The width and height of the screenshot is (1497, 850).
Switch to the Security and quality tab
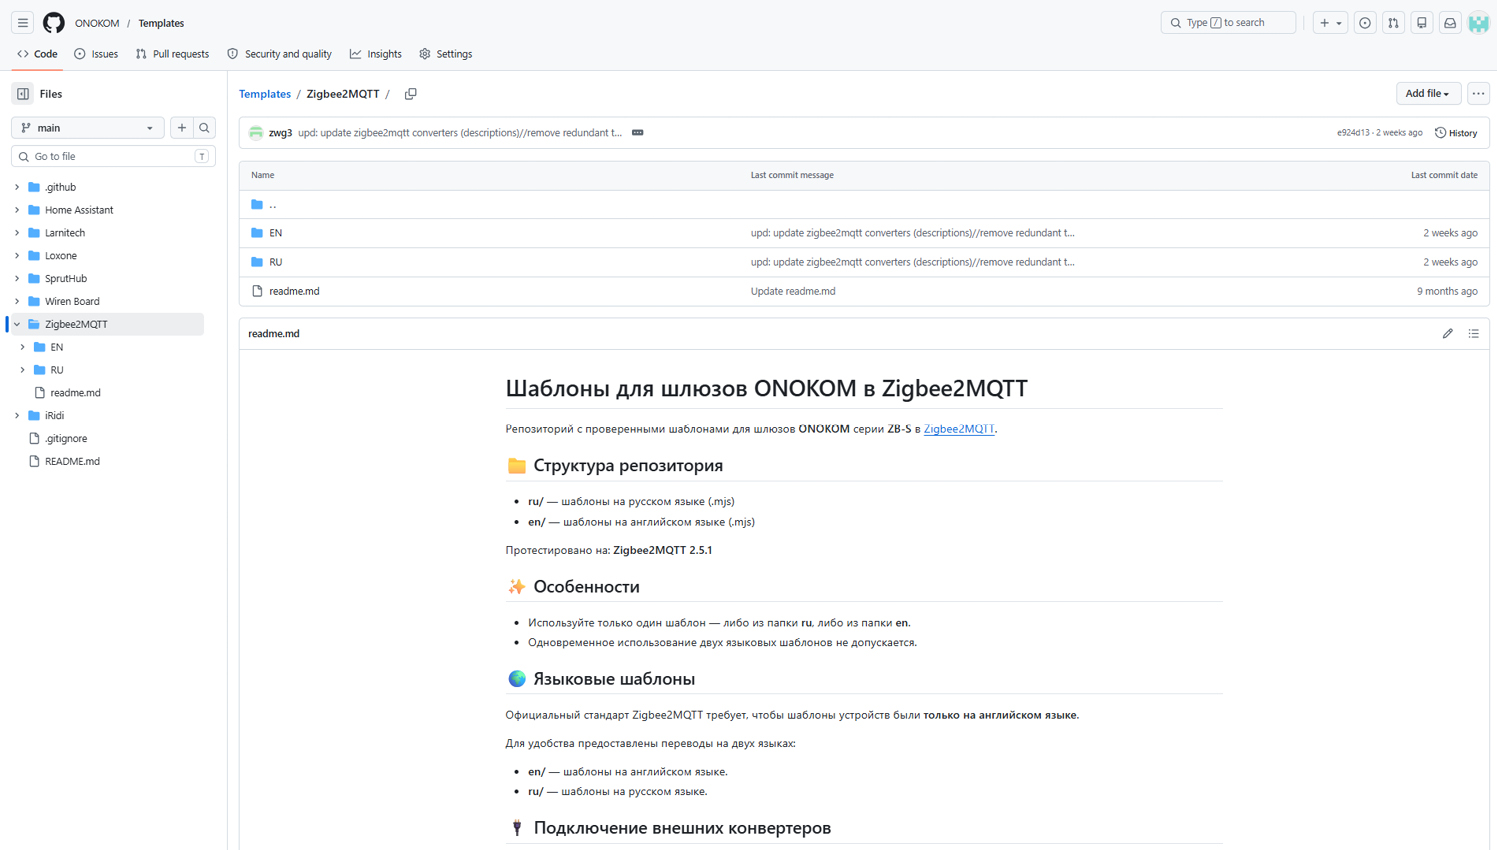[x=279, y=54]
